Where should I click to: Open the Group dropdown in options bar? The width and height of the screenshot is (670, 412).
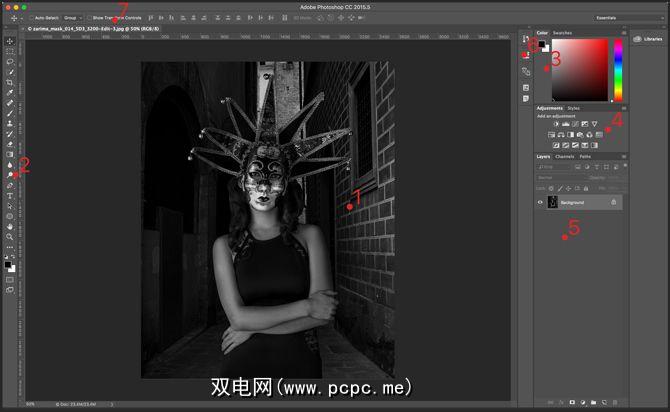pos(72,18)
